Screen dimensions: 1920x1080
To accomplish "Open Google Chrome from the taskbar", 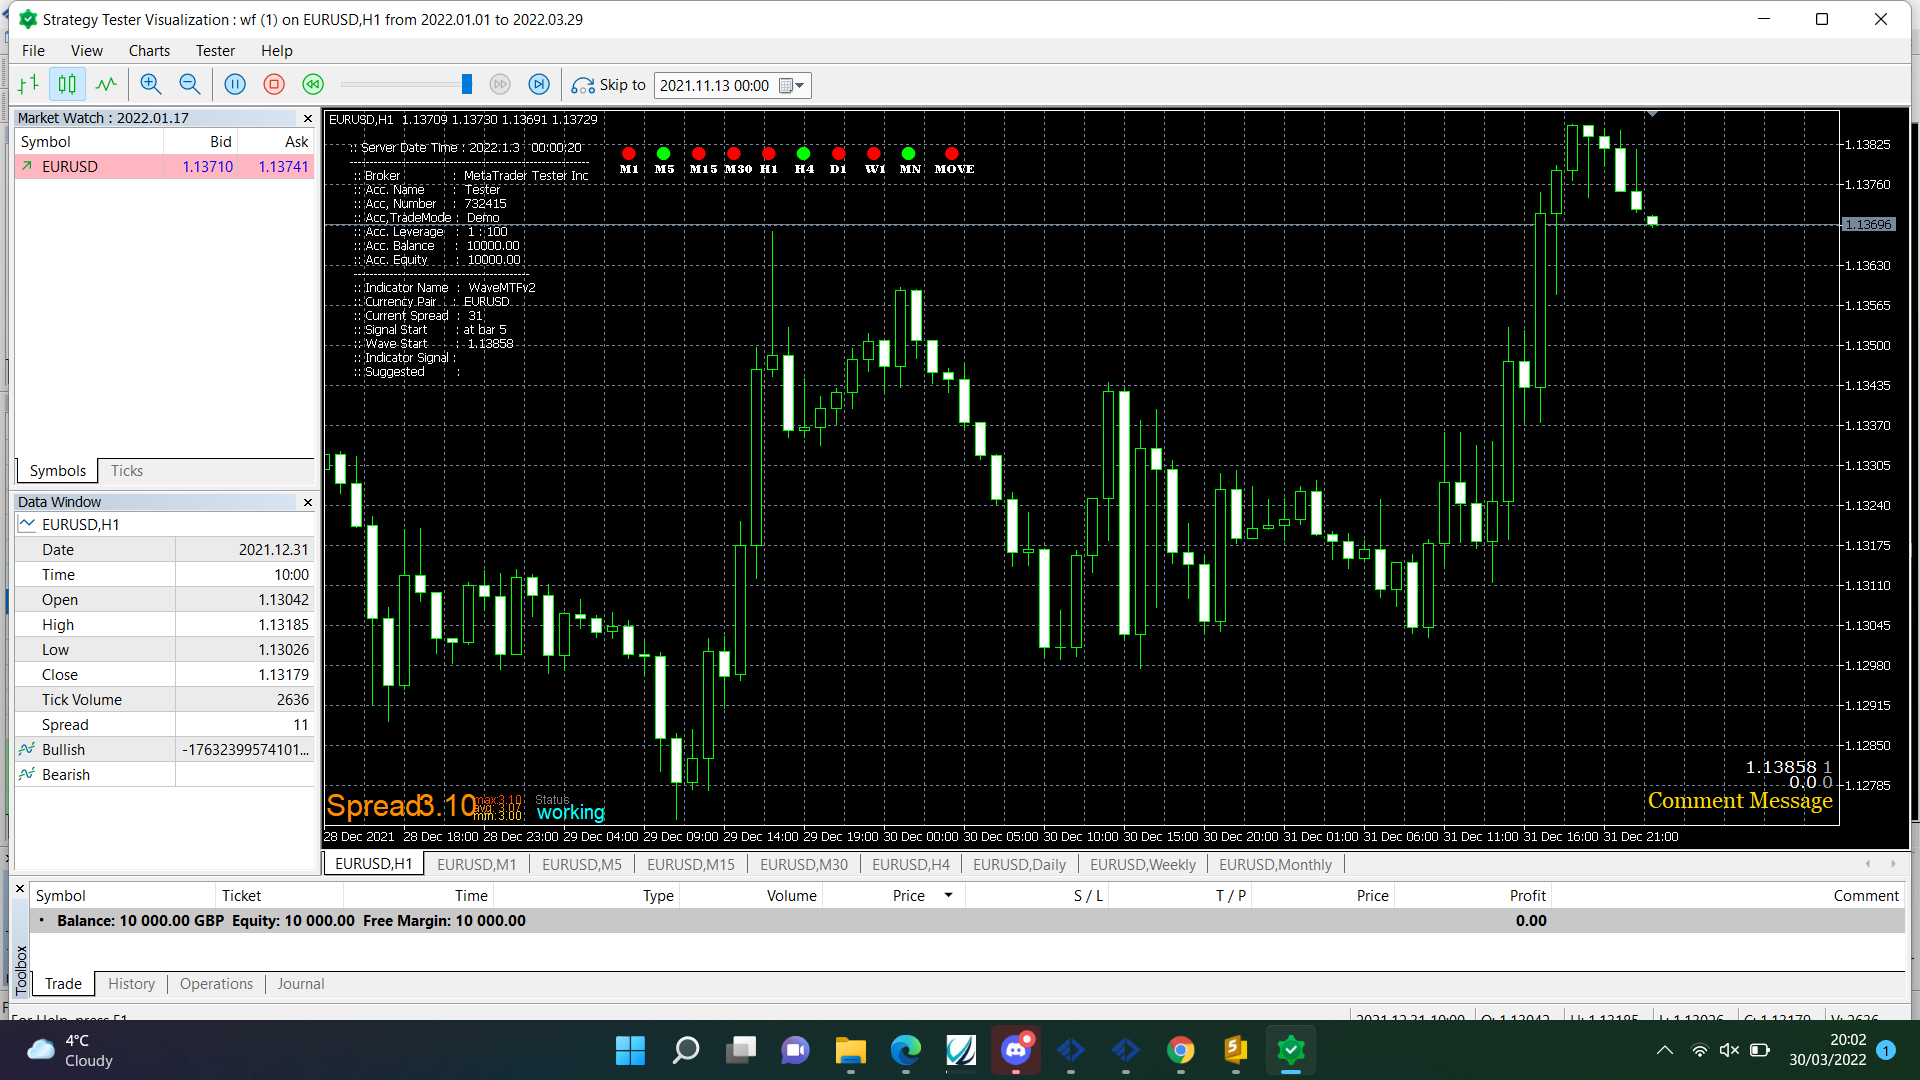I will point(1181,1051).
